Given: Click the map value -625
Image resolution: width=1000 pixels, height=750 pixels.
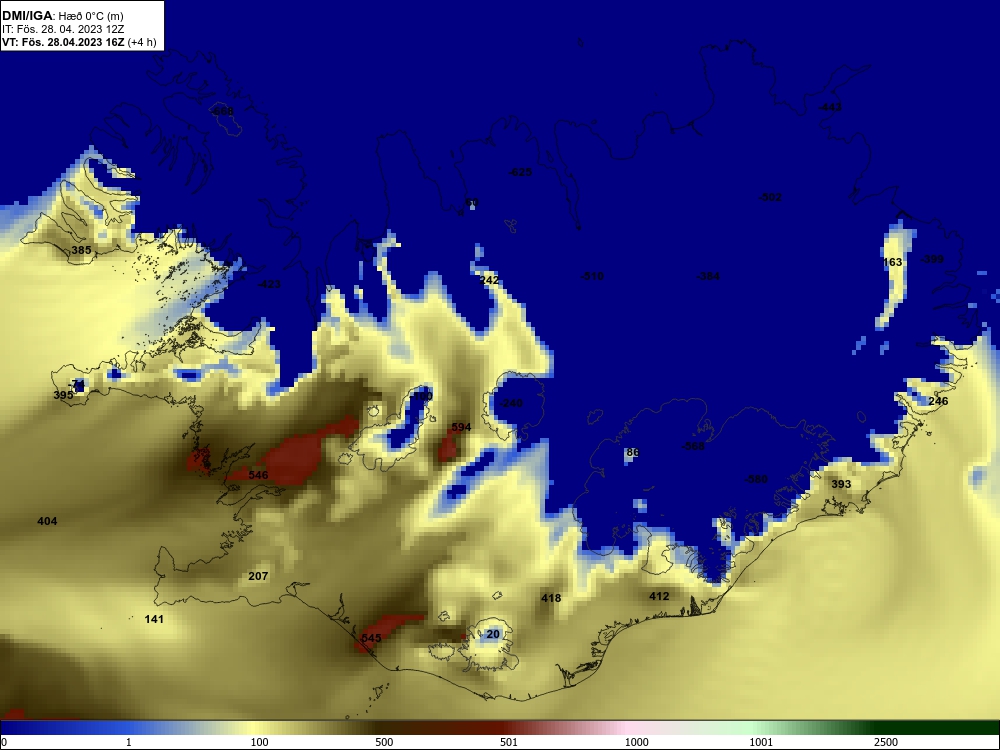Looking at the screenshot, I should point(520,172).
